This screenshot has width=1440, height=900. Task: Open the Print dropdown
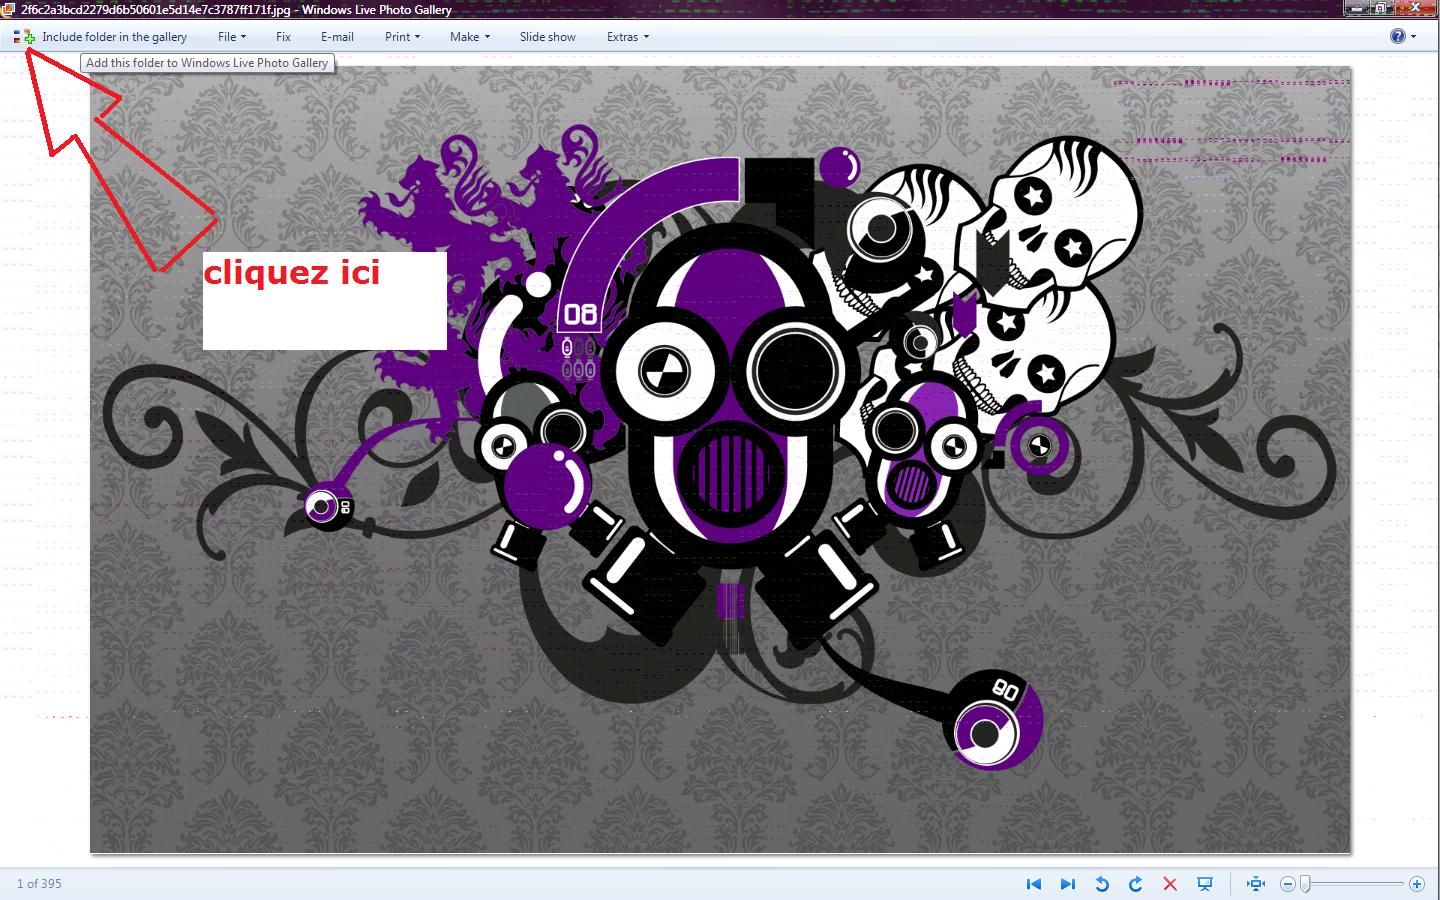click(x=402, y=37)
